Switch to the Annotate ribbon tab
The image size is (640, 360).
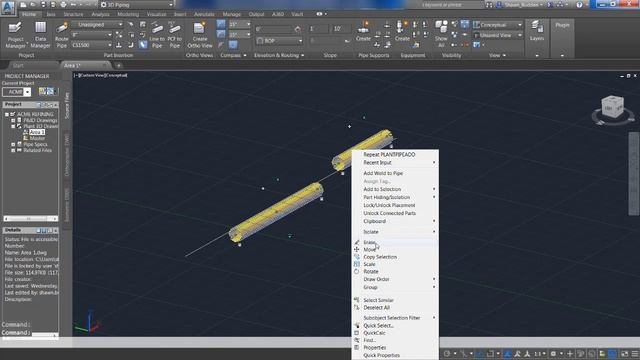204,14
